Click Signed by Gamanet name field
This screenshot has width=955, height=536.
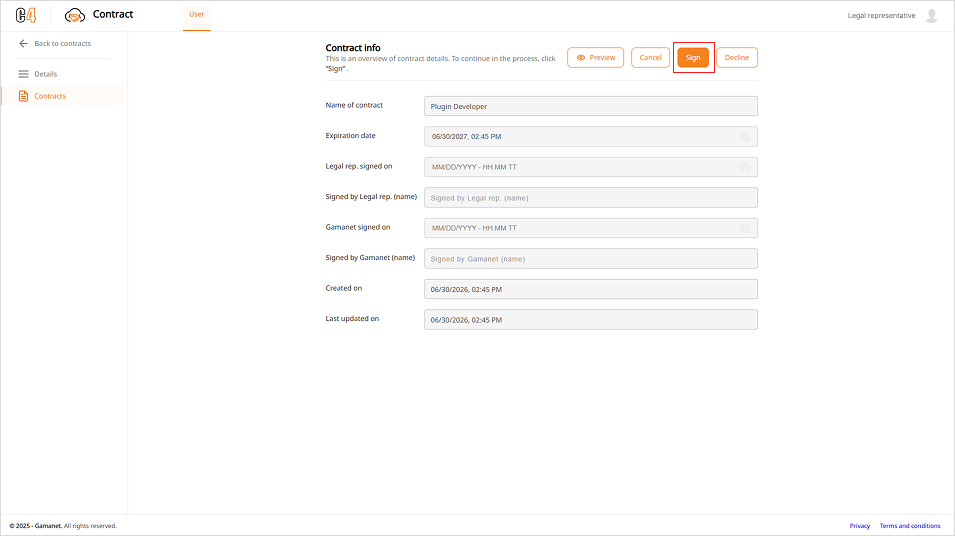pyautogui.click(x=591, y=258)
